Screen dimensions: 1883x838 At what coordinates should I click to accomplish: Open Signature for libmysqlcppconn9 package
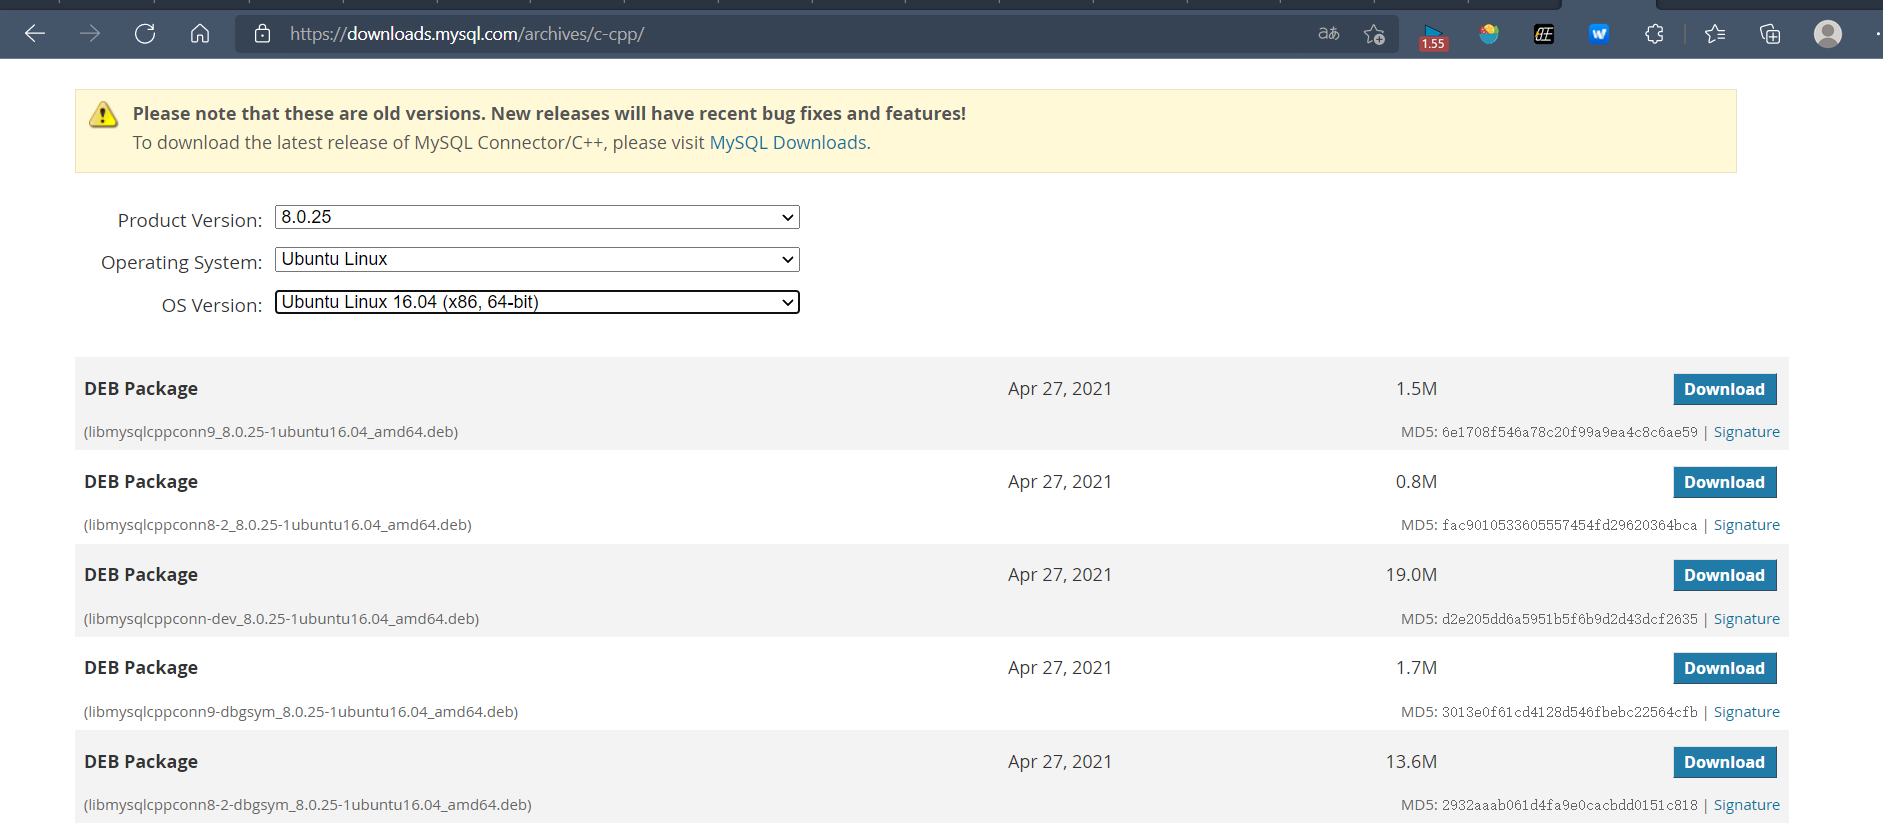coord(1747,432)
